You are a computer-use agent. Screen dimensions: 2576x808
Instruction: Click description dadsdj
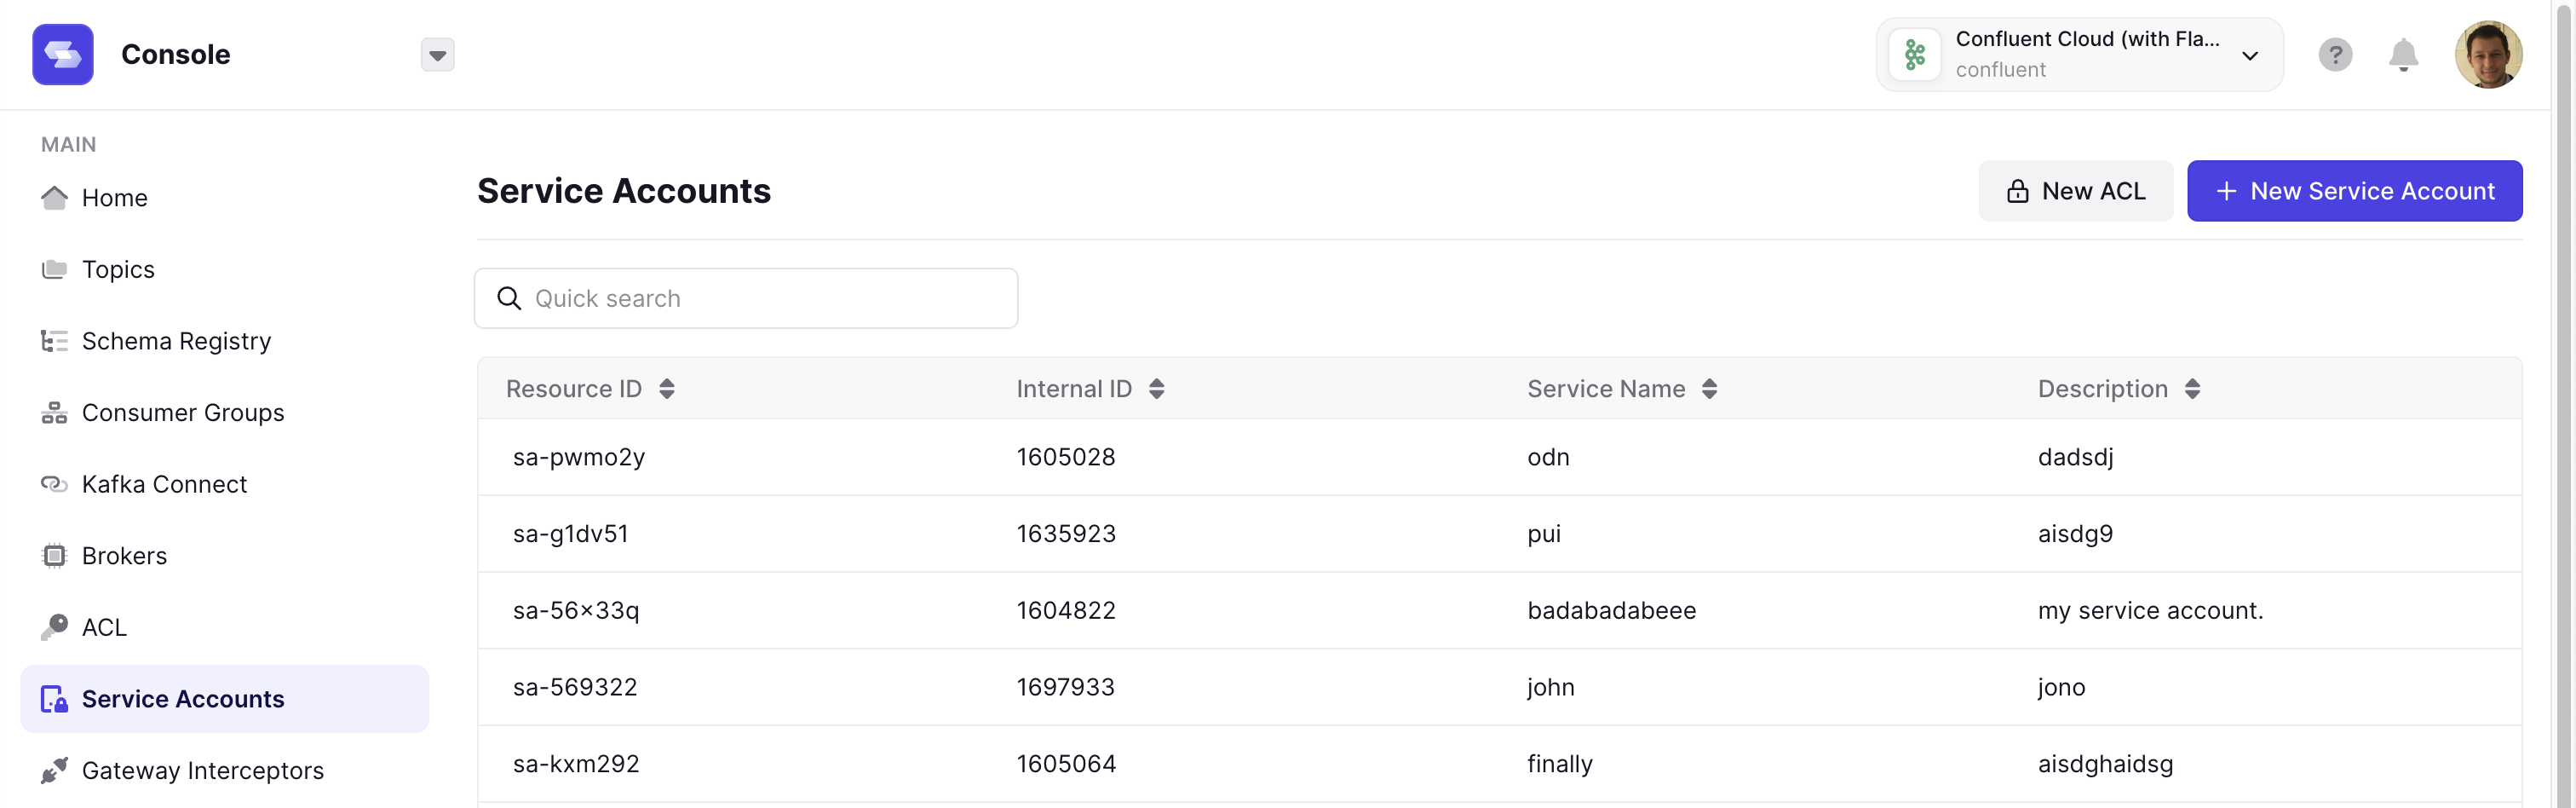tap(2075, 457)
